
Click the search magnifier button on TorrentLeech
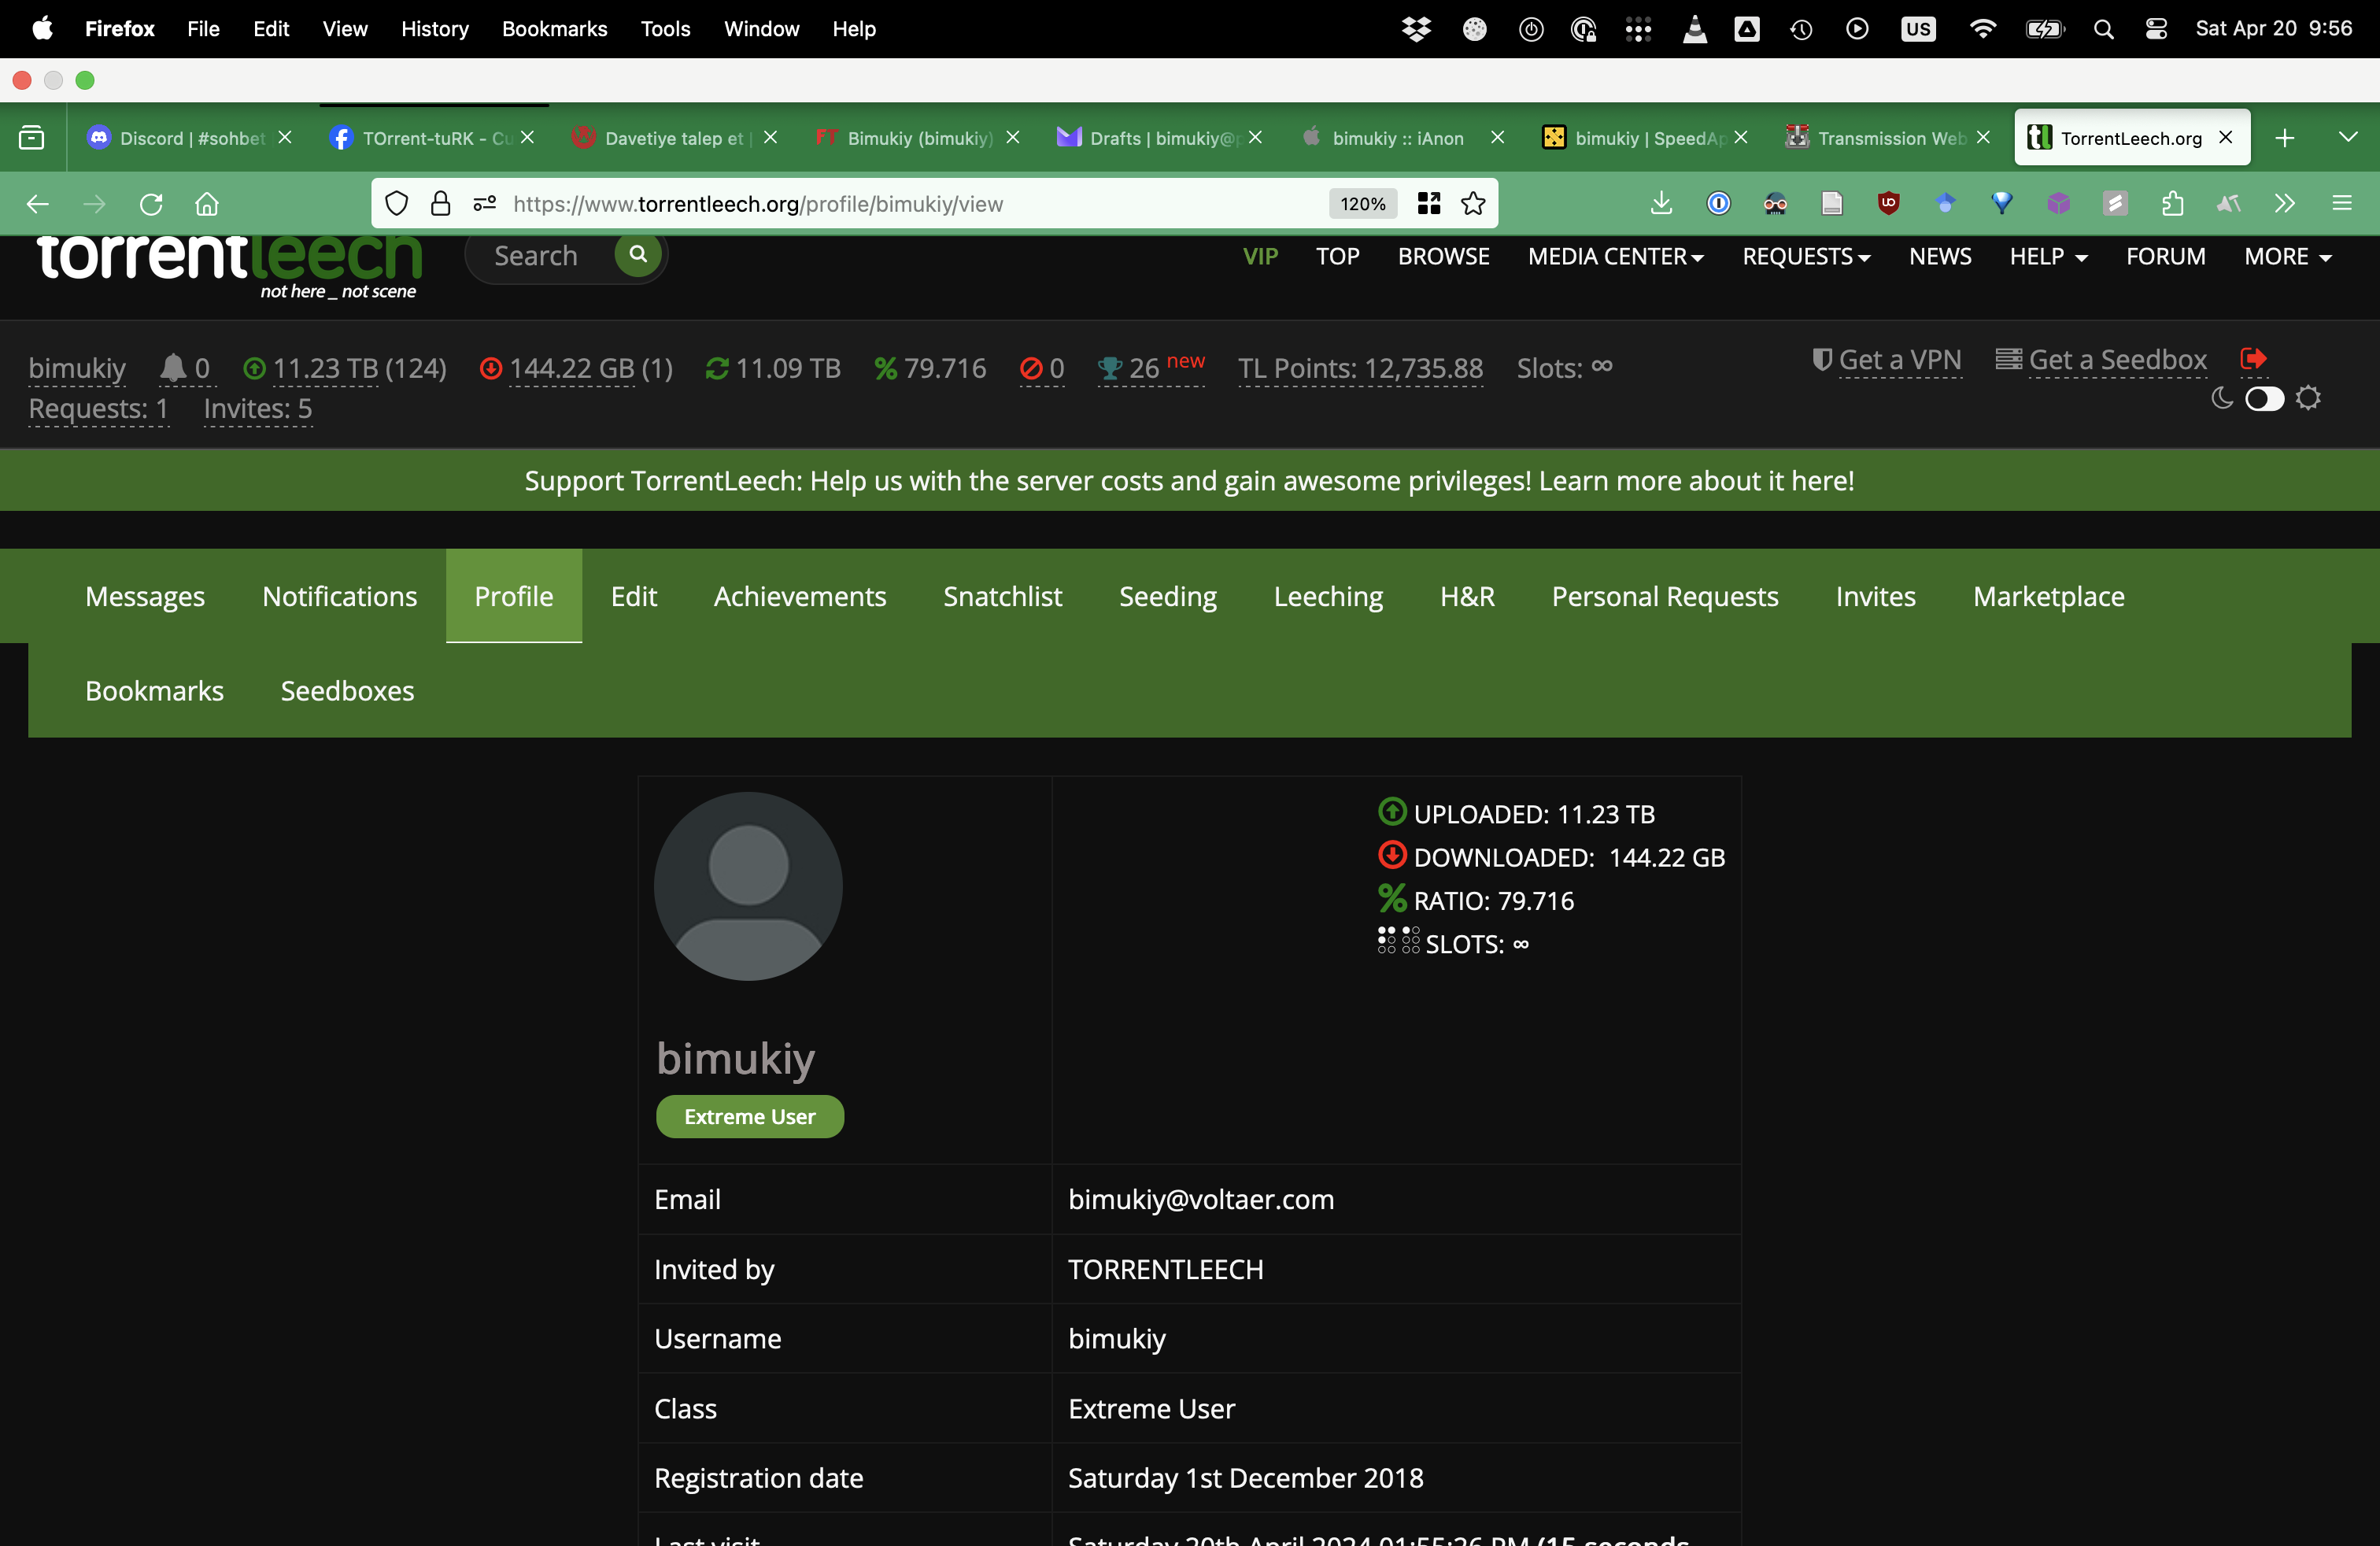pos(638,255)
